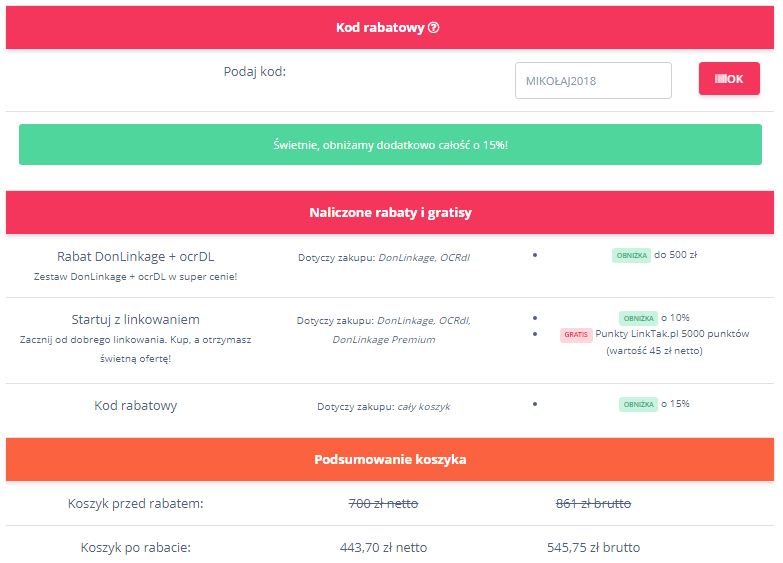The height and width of the screenshot is (563, 783).
Task: Click the help question-mark icon beside Kod rabatowy
Action: tap(434, 28)
